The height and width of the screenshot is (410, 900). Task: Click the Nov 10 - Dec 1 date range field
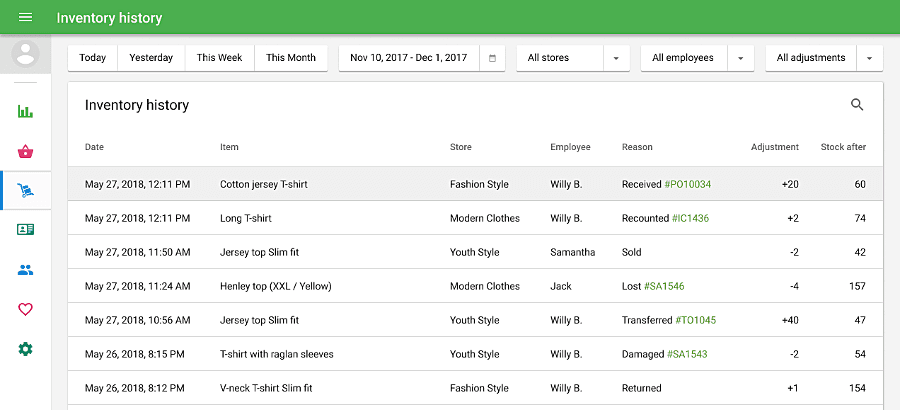[409, 58]
